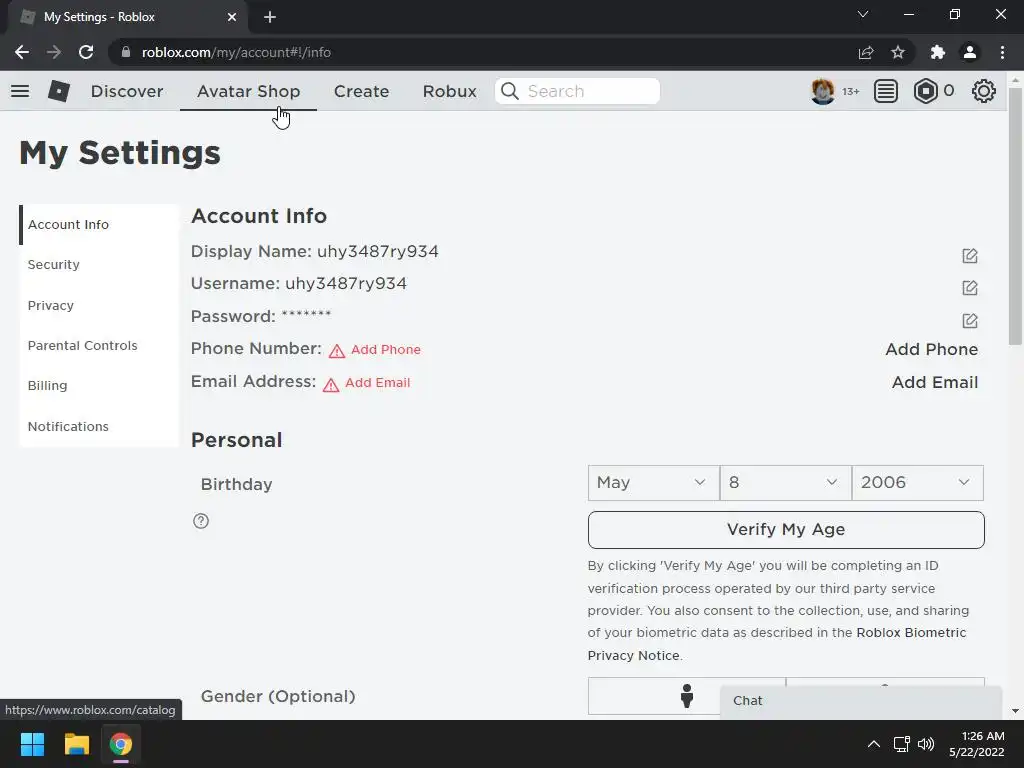Click the search magnifier icon

pyautogui.click(x=510, y=91)
